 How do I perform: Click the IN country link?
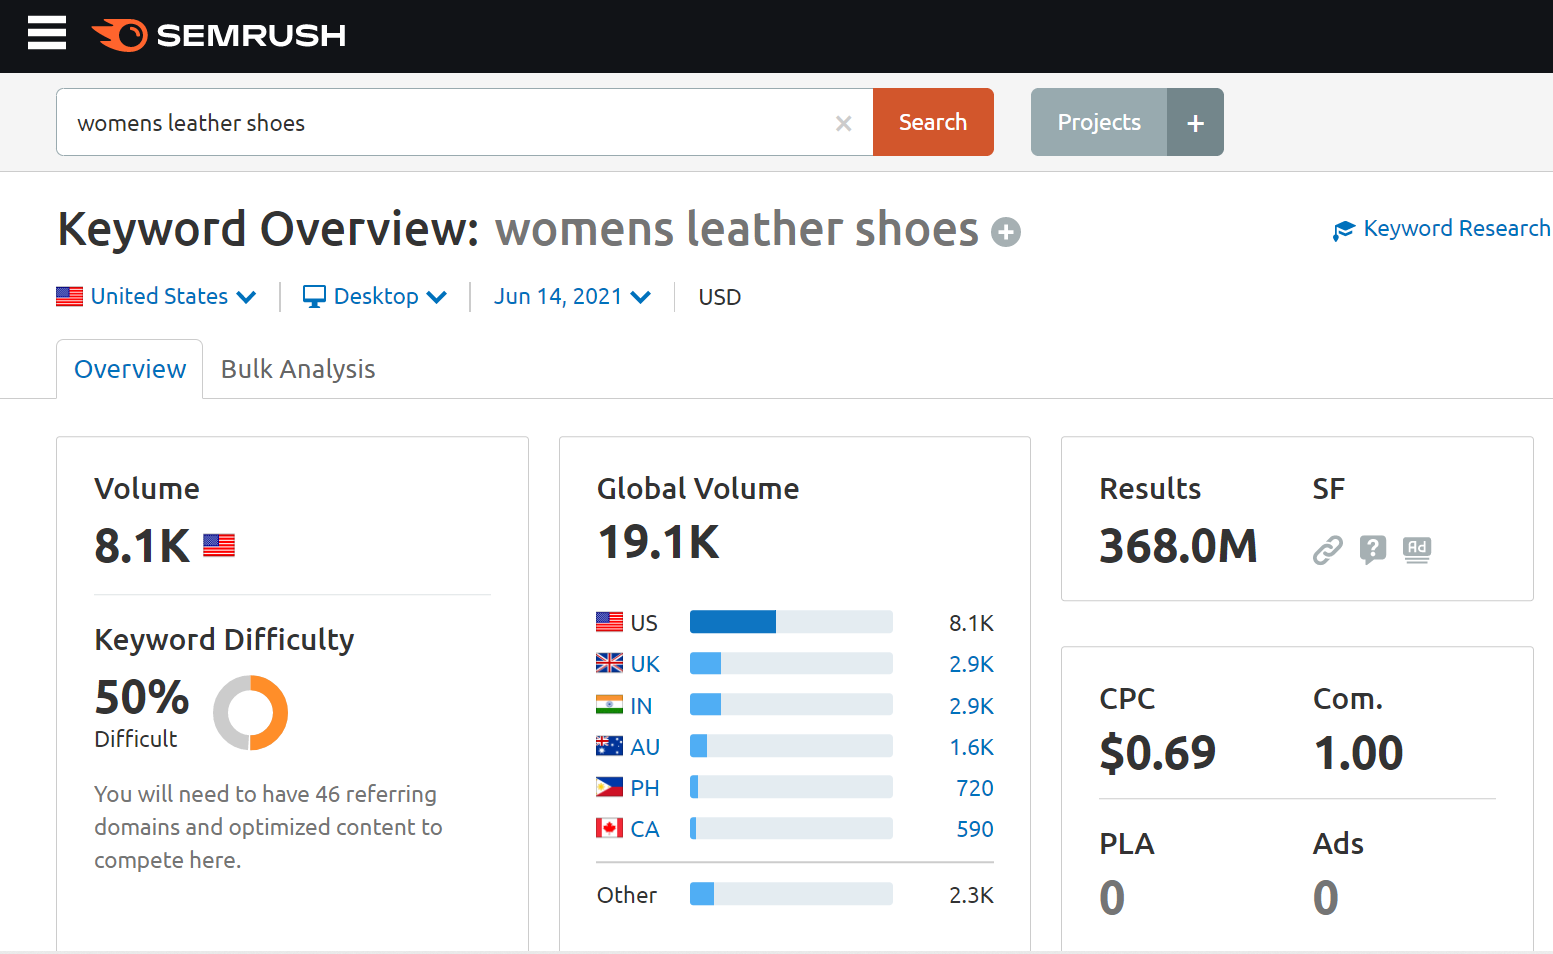(641, 706)
